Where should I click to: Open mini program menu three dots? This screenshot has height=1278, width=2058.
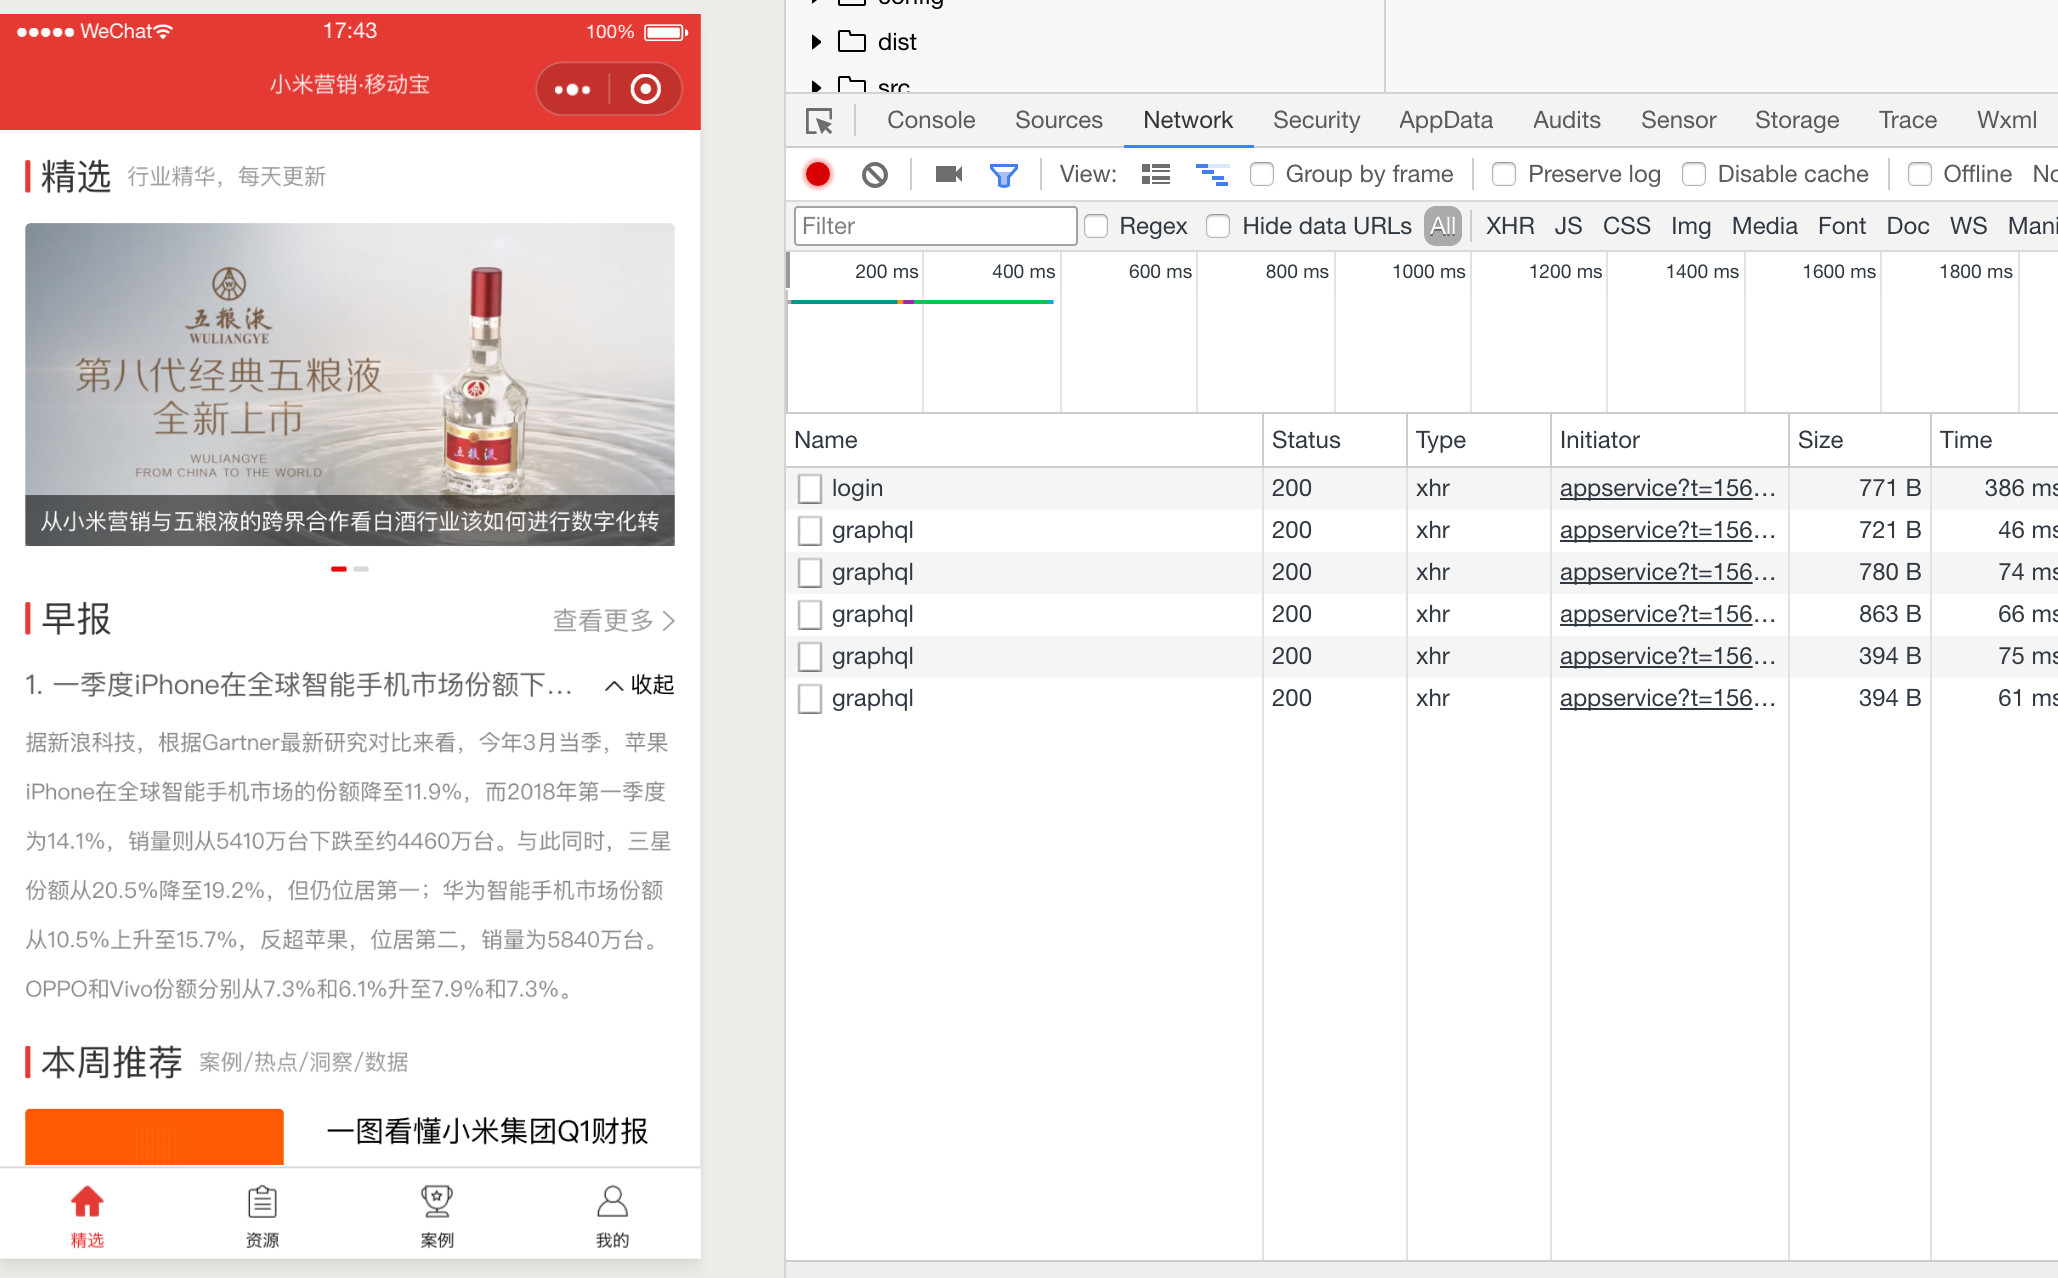coord(572,89)
